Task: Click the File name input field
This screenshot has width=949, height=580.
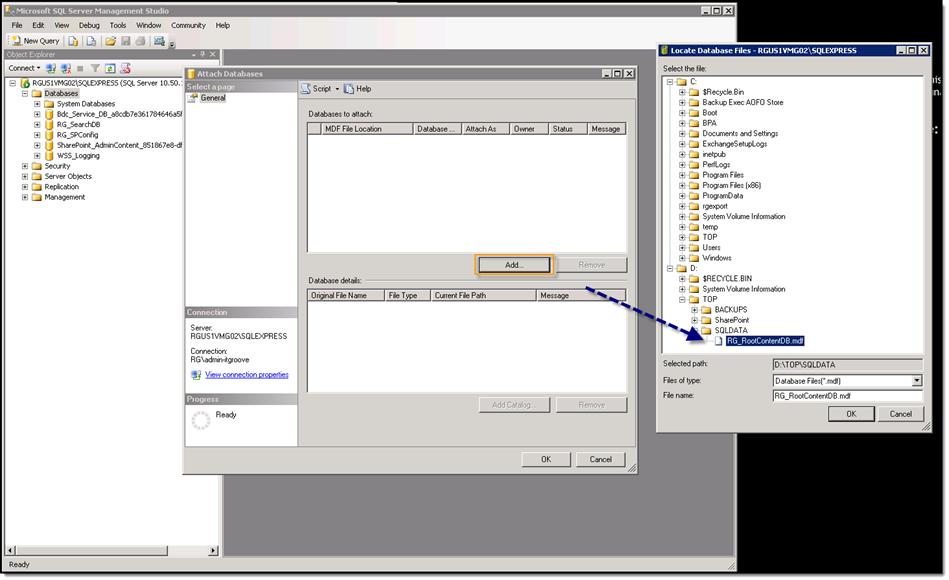Action: 847,396
